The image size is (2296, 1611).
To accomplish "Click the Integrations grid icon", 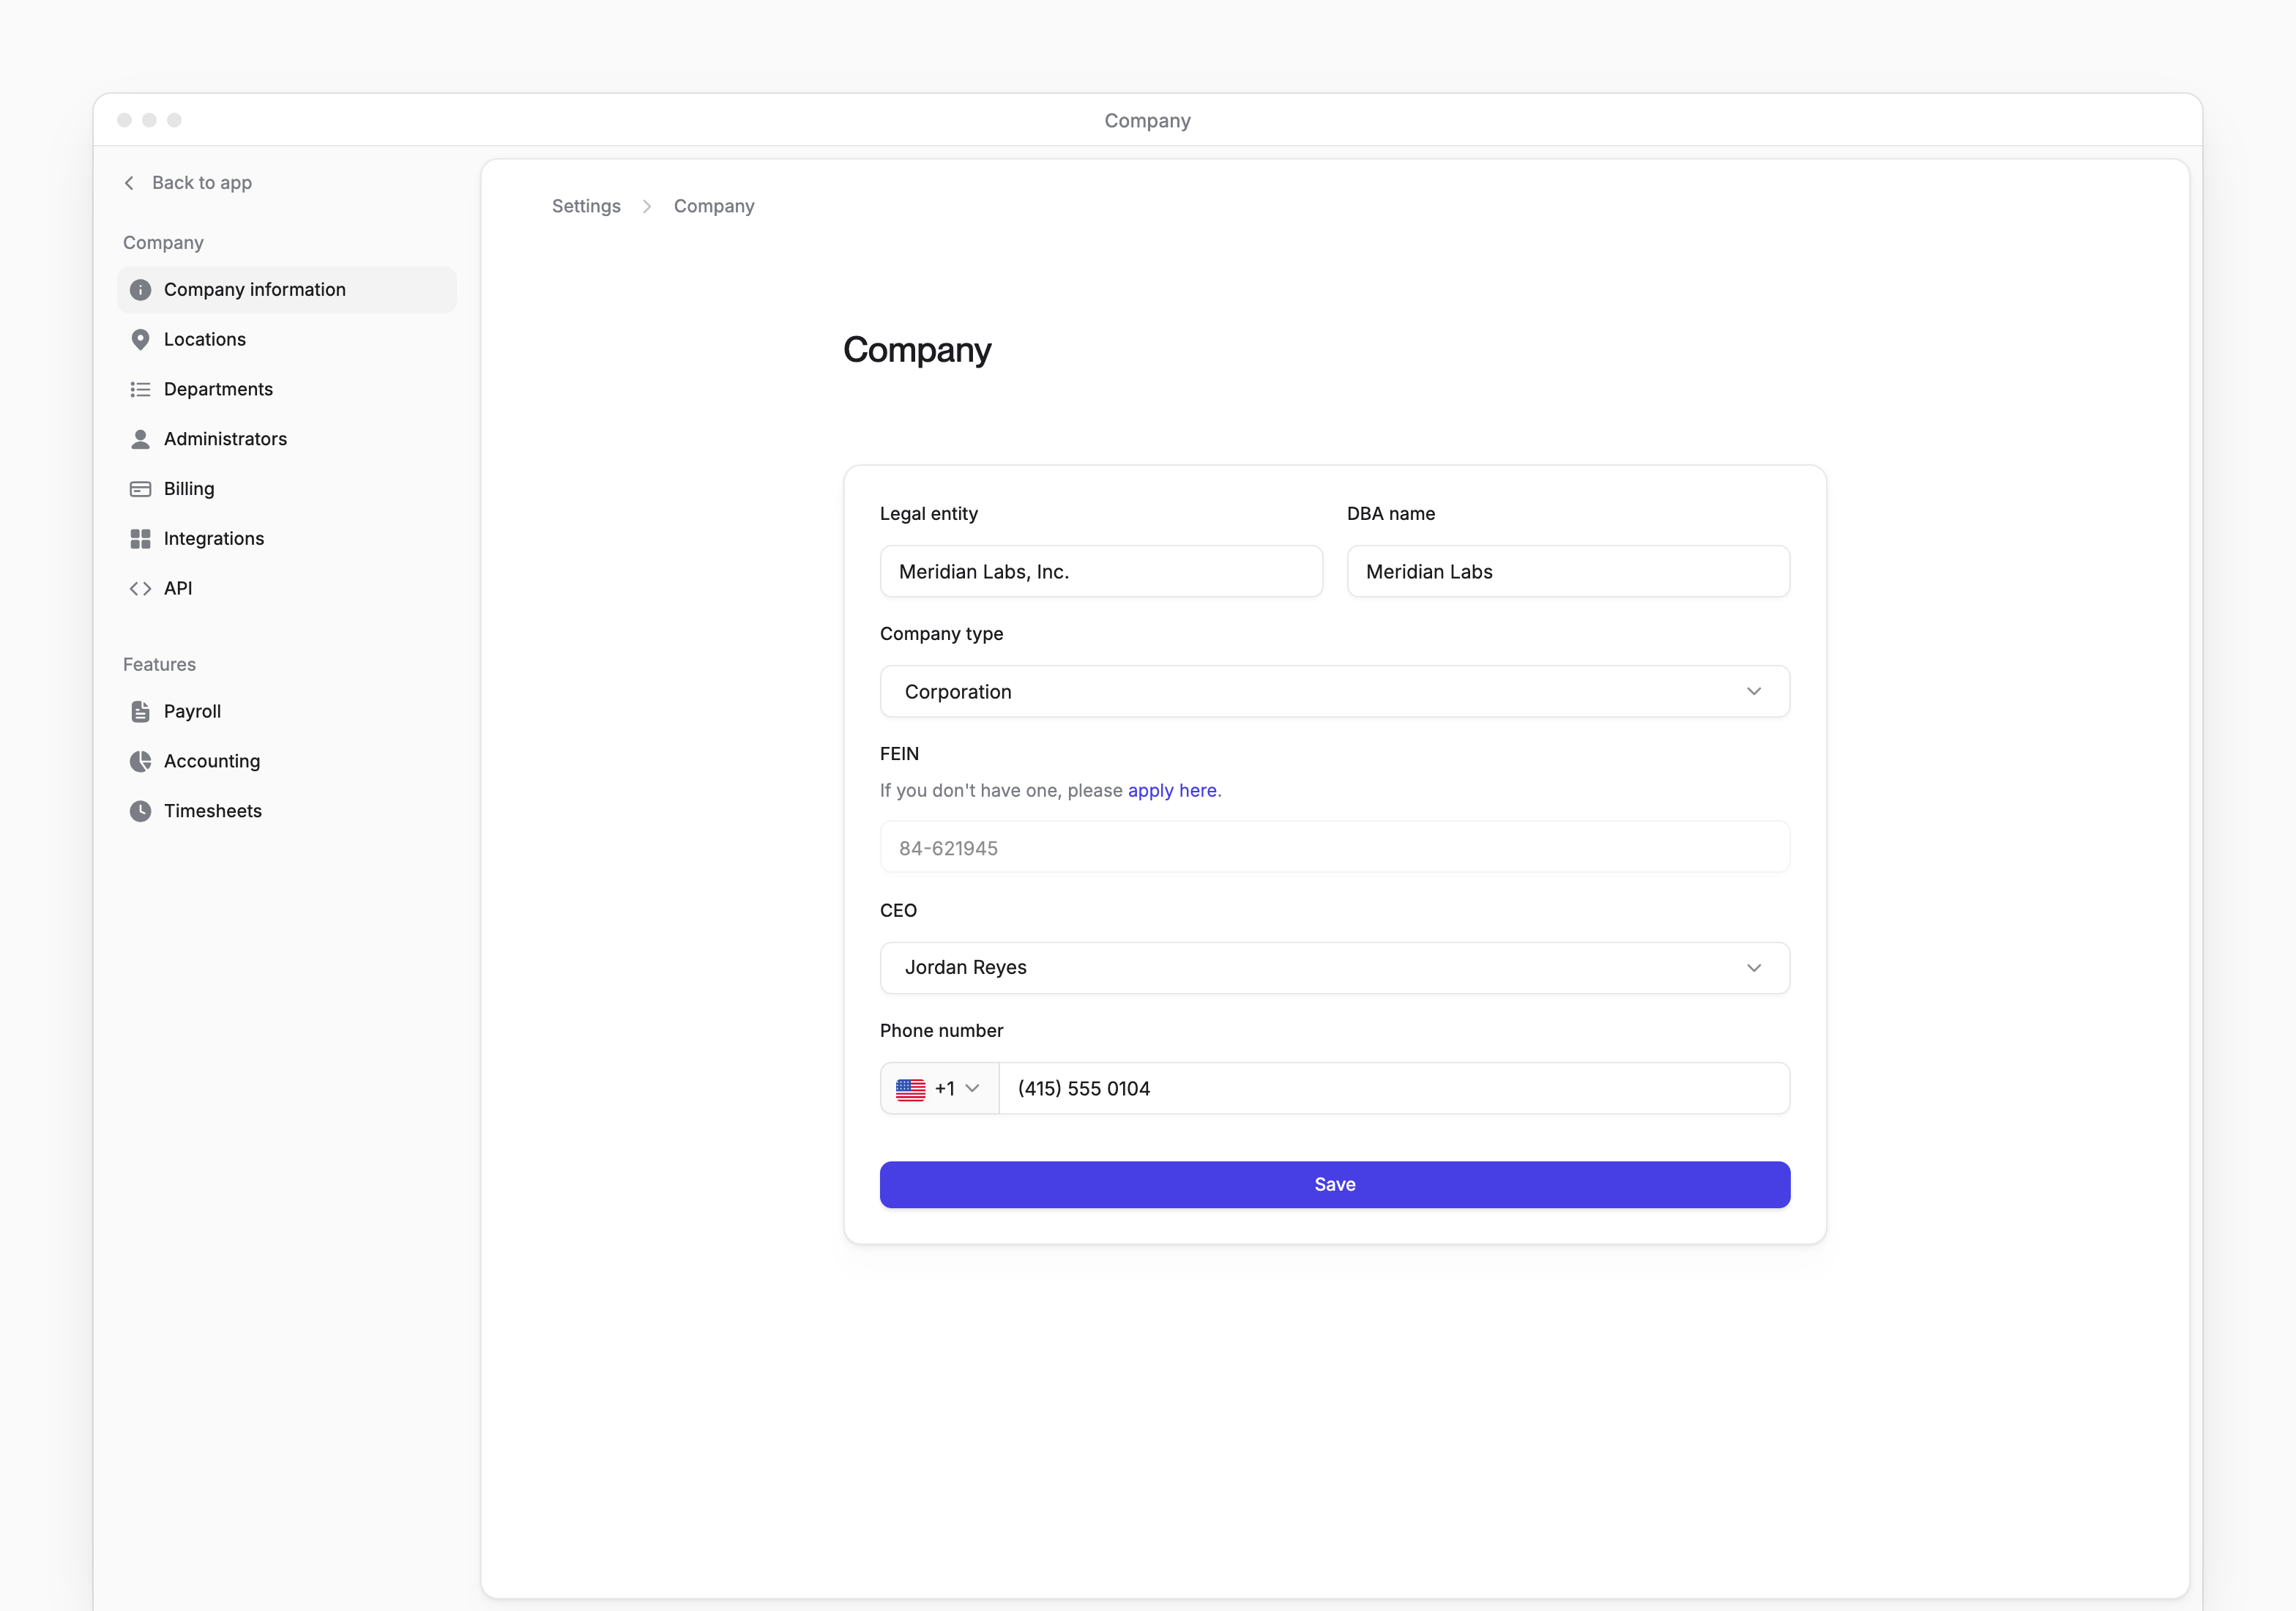I will click(x=140, y=539).
